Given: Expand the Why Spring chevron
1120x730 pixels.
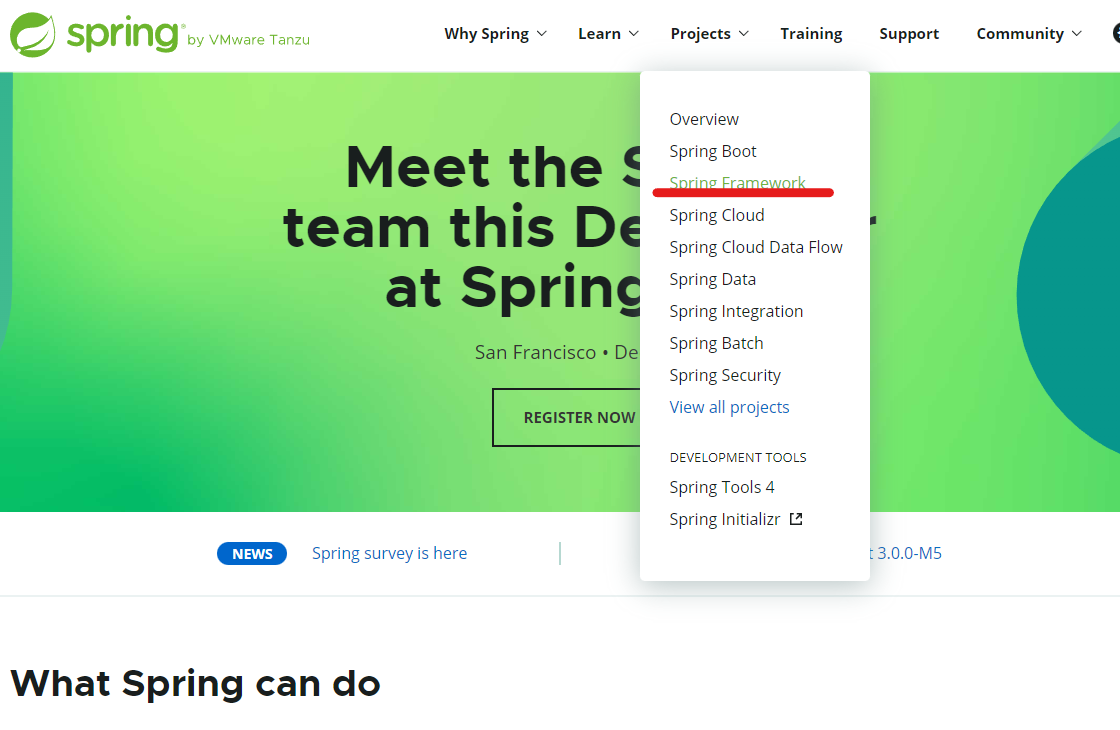Looking at the screenshot, I should pyautogui.click(x=541, y=34).
